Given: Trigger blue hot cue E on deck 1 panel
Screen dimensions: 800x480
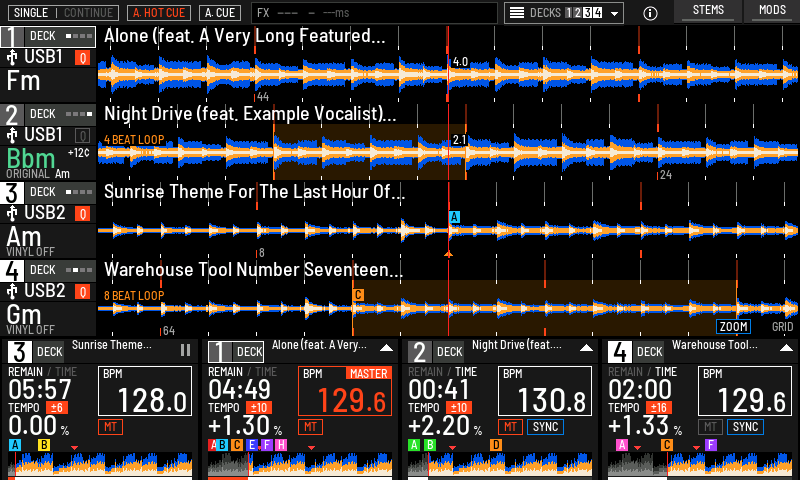Looking at the screenshot, I should tap(251, 445).
